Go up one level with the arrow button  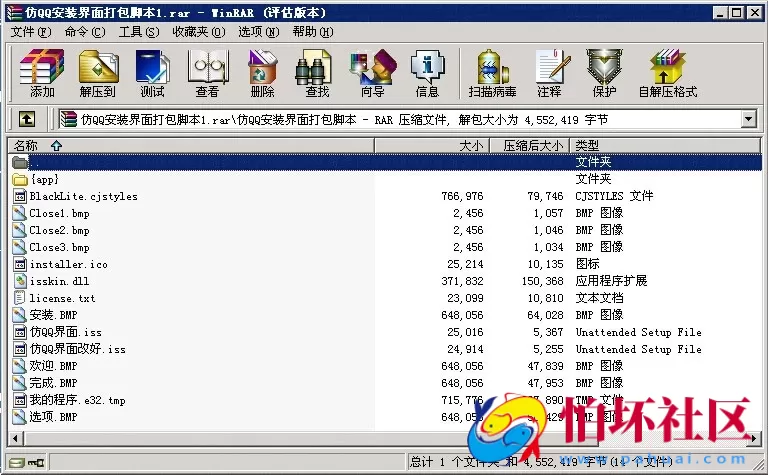[27, 119]
